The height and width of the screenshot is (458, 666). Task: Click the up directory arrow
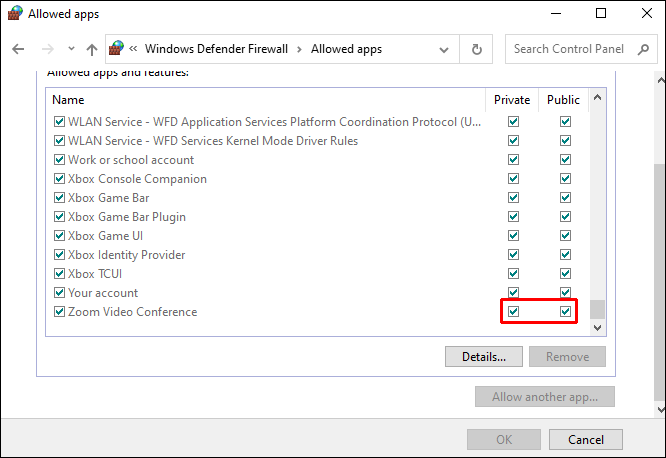(92, 49)
